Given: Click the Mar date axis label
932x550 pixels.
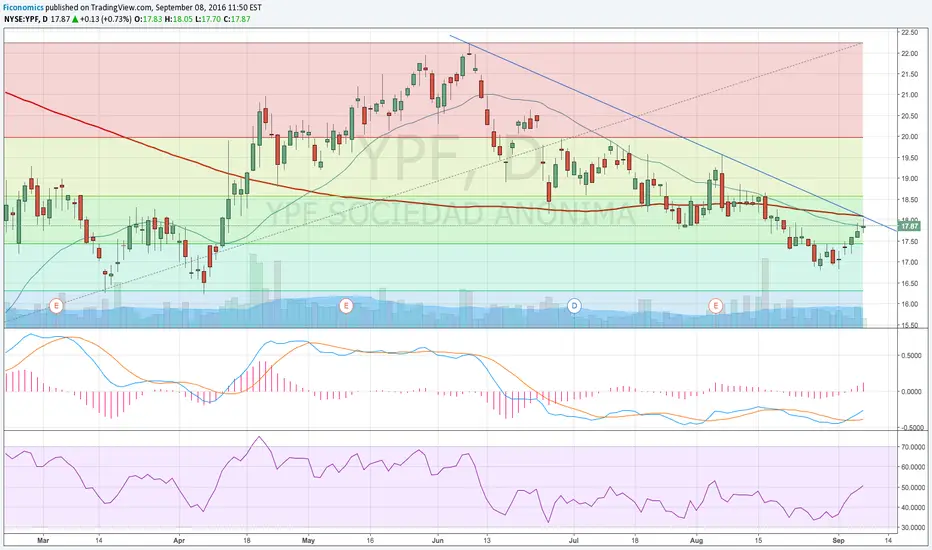Looking at the screenshot, I should pos(42,541).
